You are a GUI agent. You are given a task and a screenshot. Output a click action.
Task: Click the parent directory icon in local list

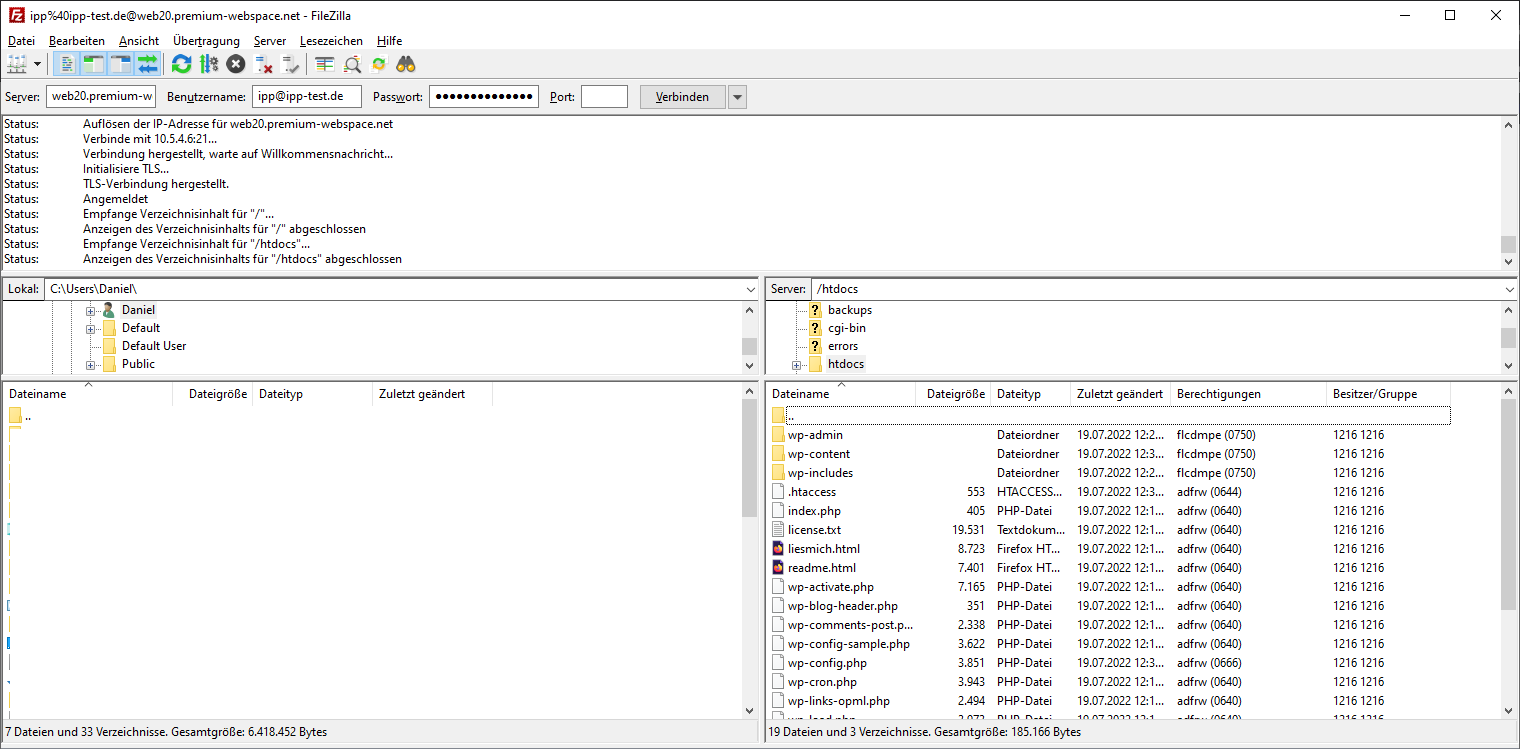[x=15, y=416]
